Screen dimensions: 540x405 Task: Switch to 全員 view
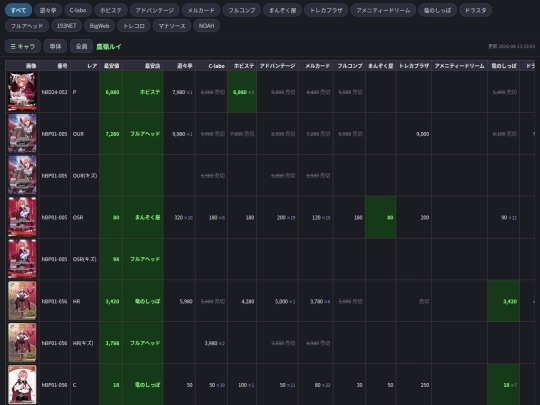[x=81, y=46]
